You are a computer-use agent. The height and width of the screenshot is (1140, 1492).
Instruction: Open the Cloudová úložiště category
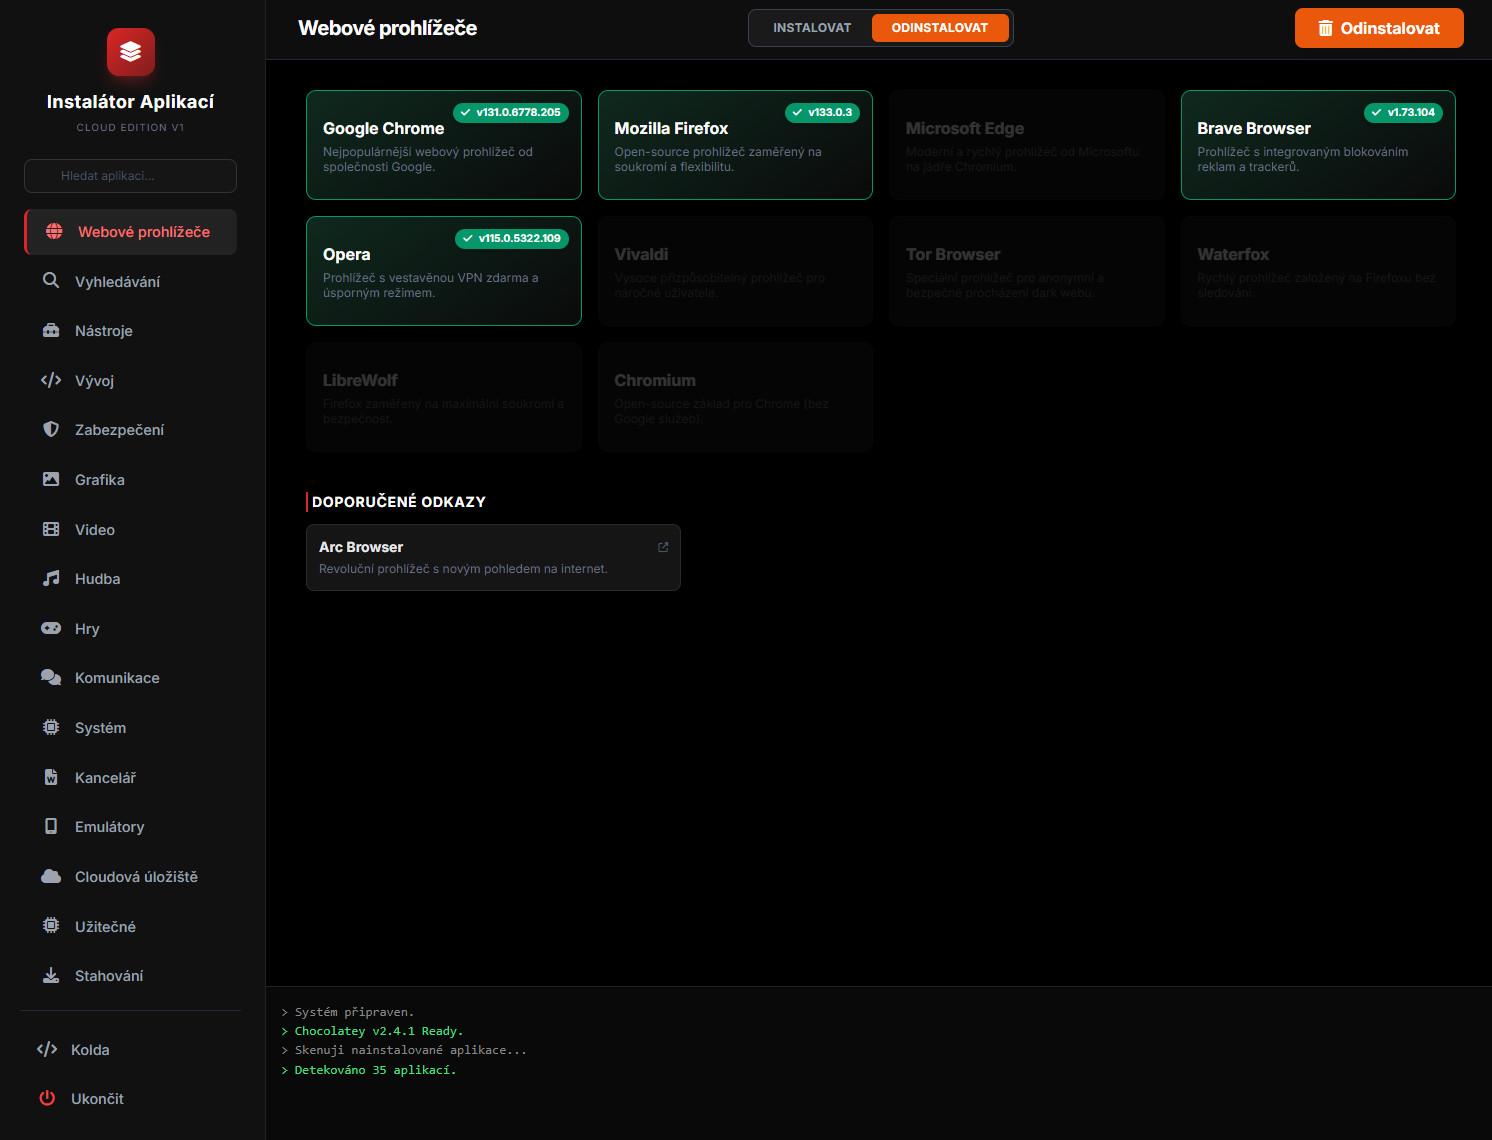[x=130, y=877]
